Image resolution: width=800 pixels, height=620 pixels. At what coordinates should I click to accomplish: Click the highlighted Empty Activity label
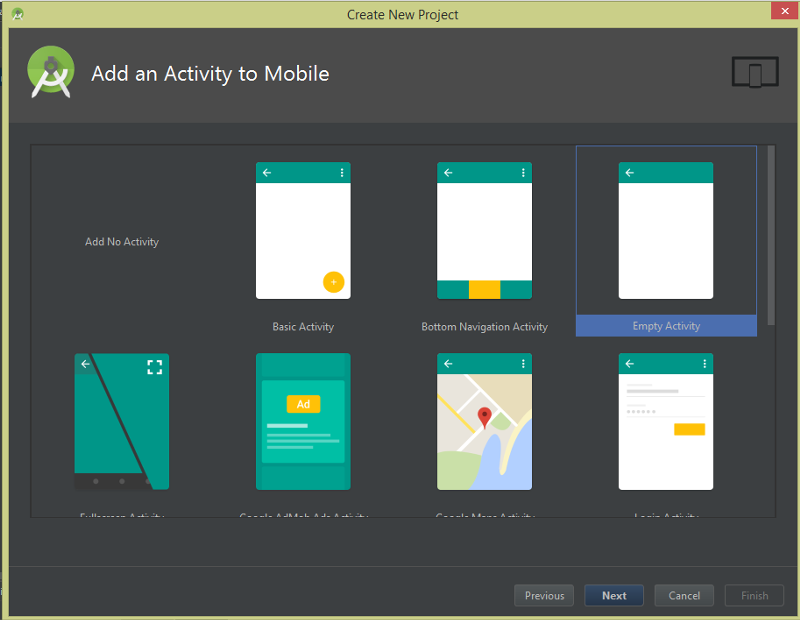[x=666, y=326]
